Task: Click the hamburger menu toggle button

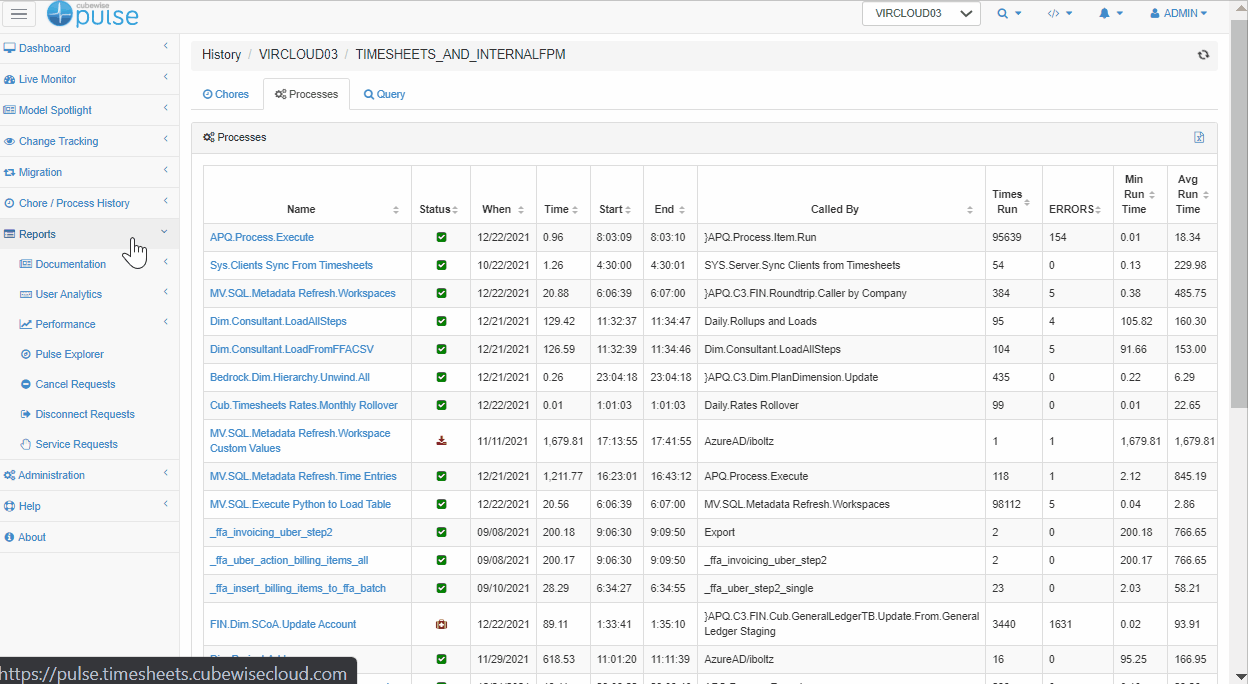Action: pos(19,14)
